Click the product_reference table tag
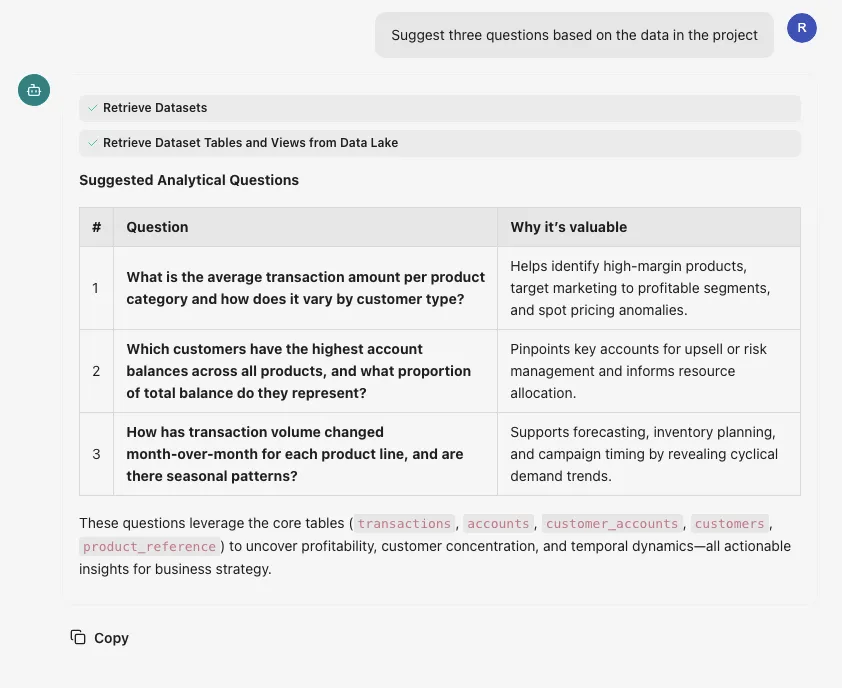This screenshot has width=842, height=688. click(x=150, y=547)
